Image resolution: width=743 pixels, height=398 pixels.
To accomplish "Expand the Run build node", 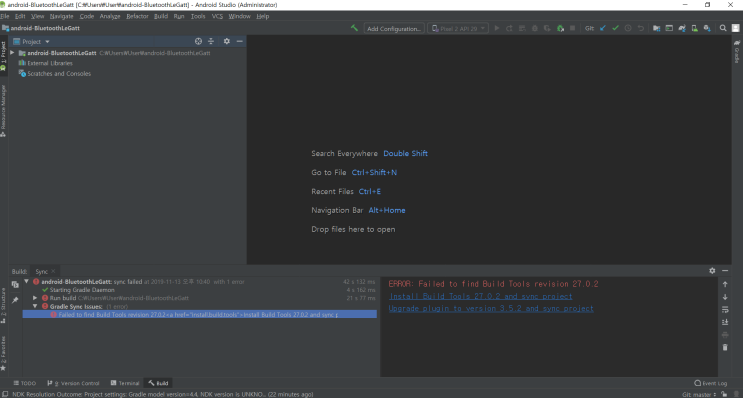I will (x=35, y=298).
